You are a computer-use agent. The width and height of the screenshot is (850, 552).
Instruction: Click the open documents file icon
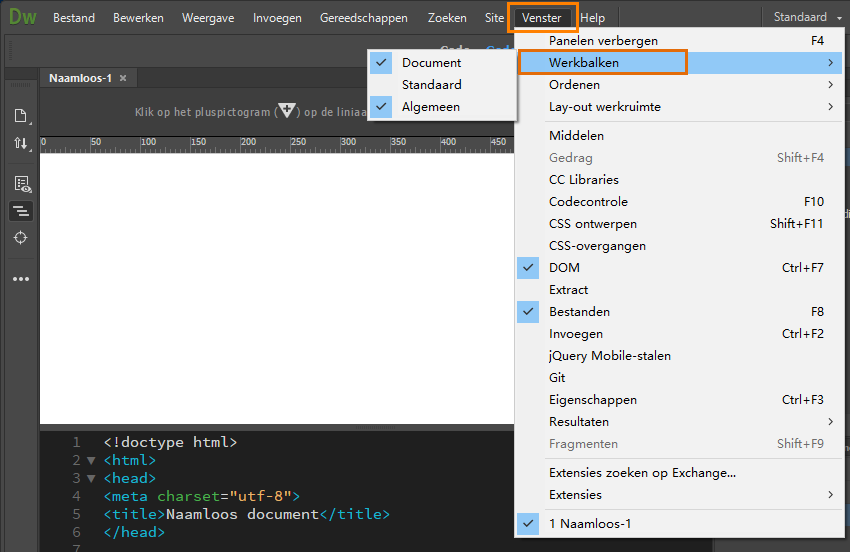tap(20, 115)
